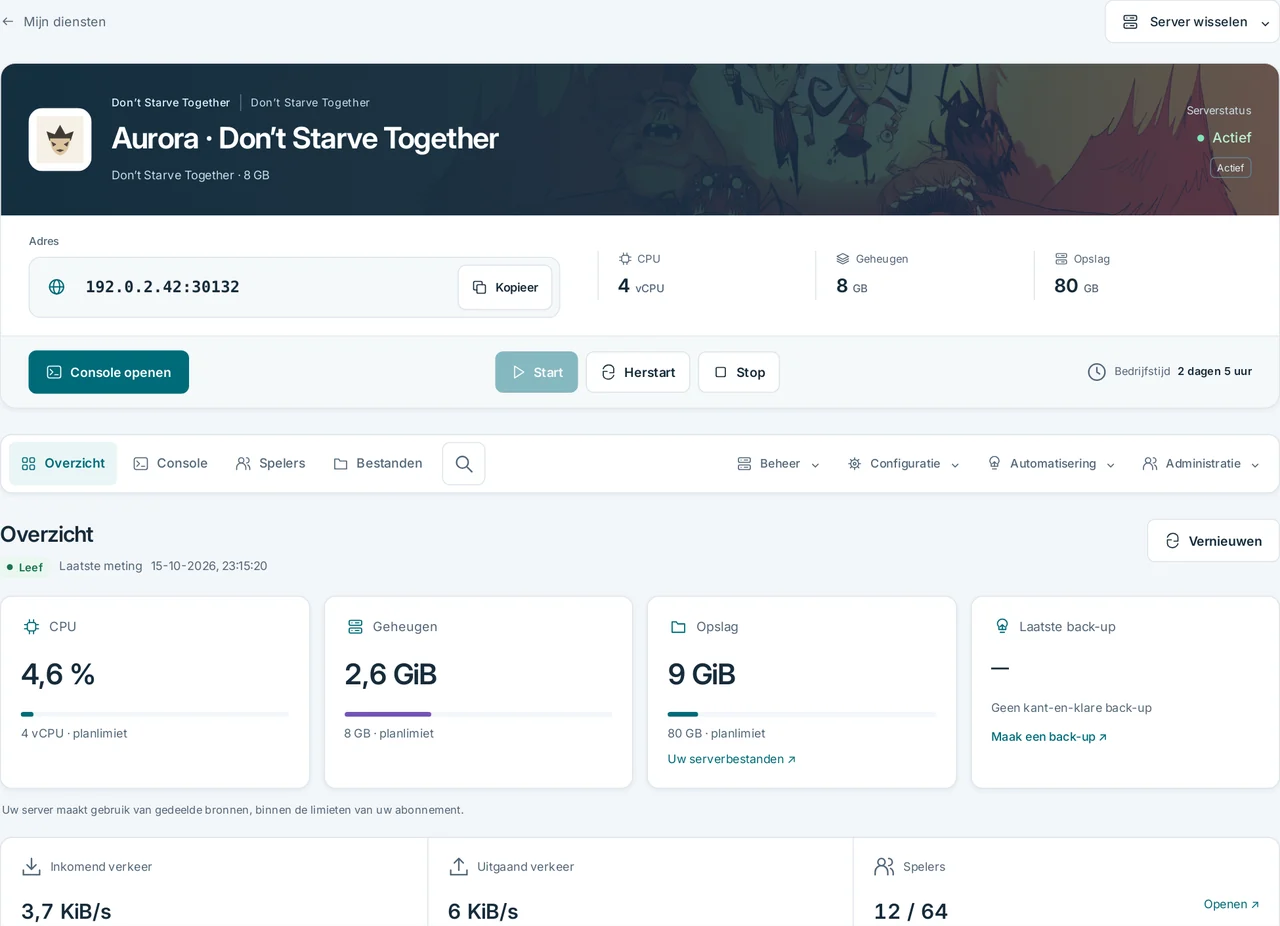Follow the Maak een back-up link
1280x926 pixels.
pyautogui.click(x=1049, y=737)
